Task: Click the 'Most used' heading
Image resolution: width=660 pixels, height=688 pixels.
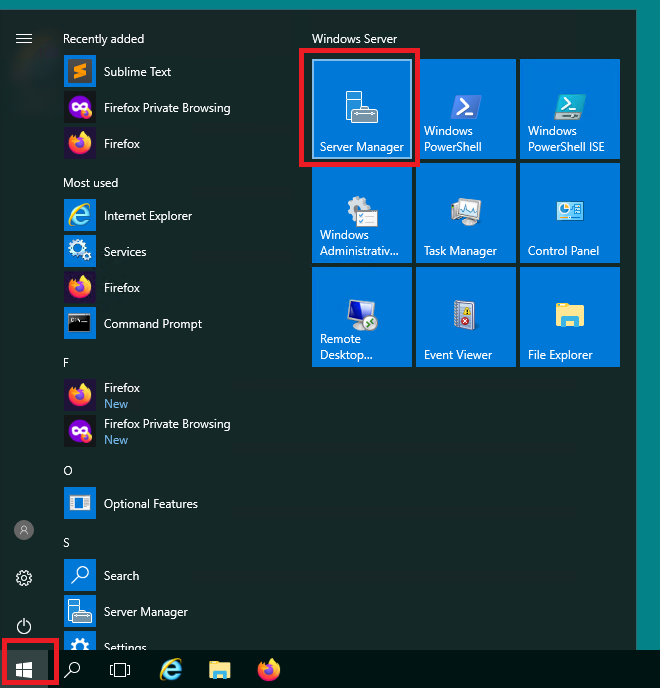Action: click(90, 183)
